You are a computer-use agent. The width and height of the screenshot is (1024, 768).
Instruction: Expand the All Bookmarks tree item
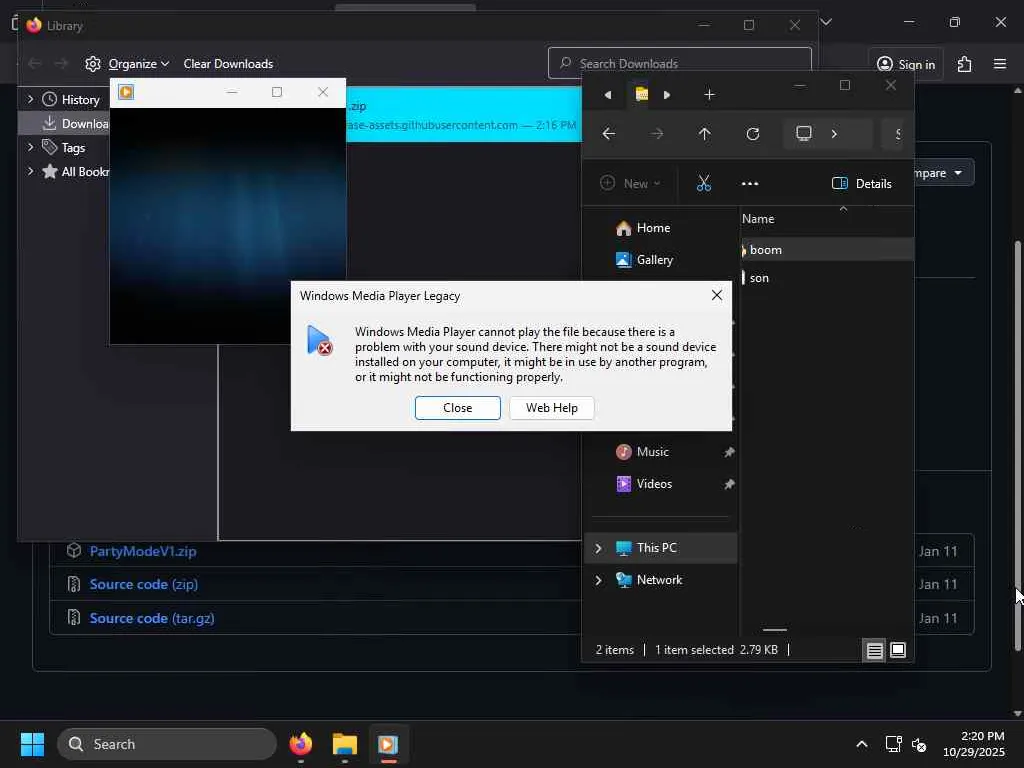click(30, 171)
